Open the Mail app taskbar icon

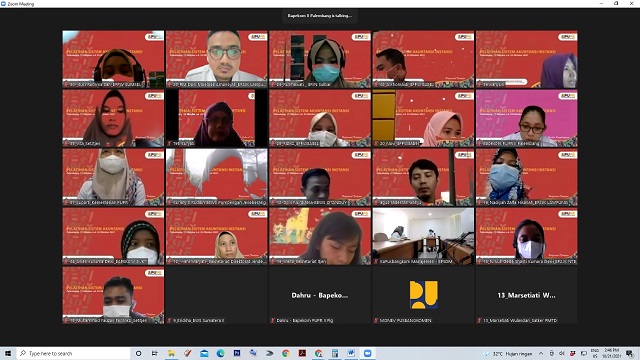(204, 353)
